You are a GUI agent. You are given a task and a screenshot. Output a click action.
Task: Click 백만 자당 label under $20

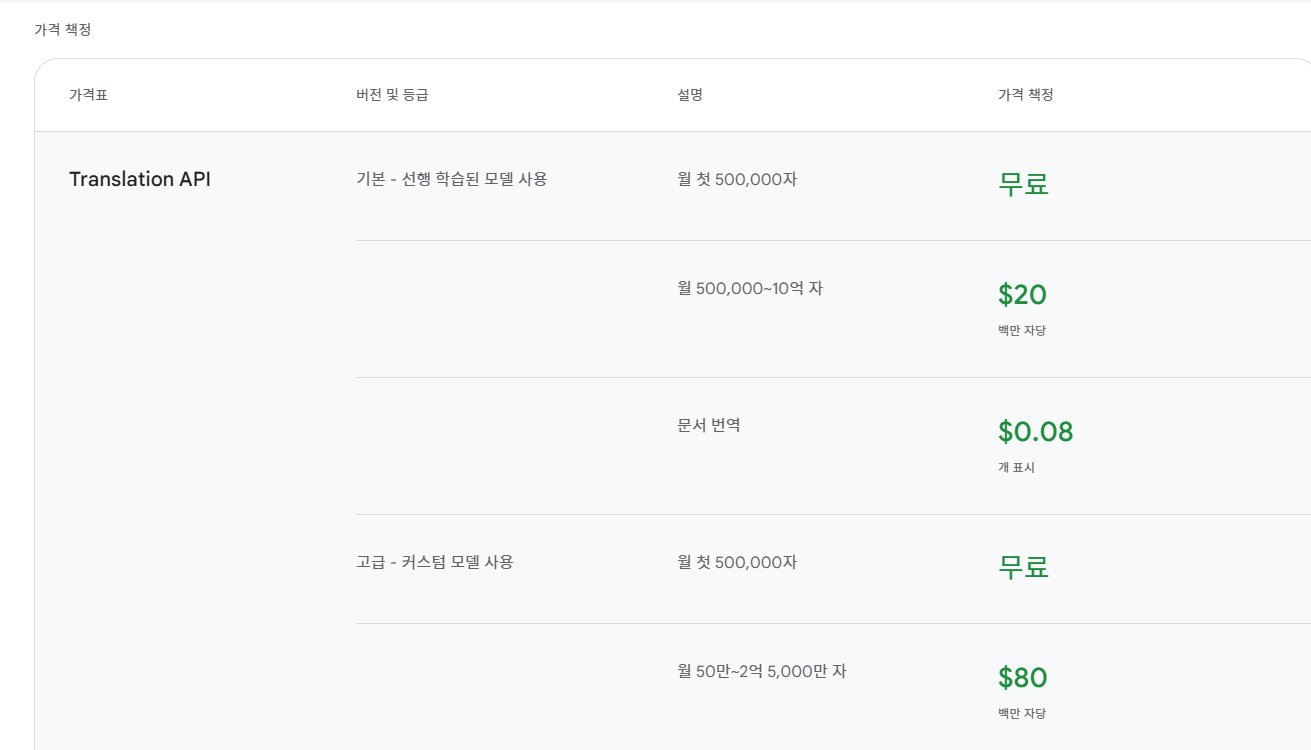(1022, 330)
